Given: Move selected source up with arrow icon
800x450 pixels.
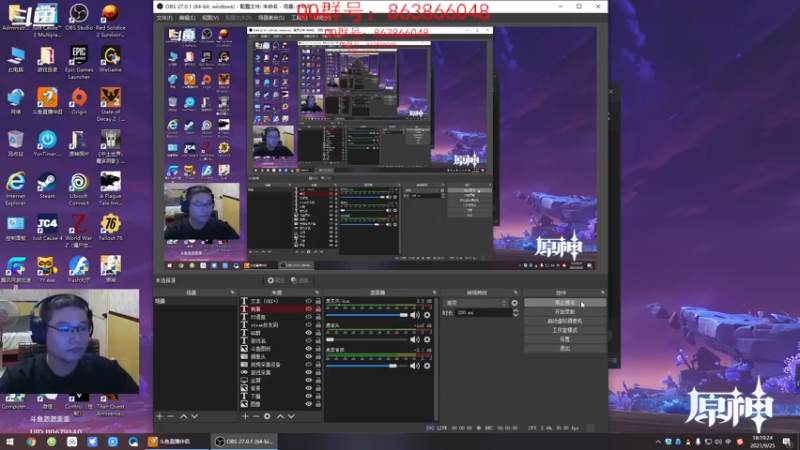Looking at the screenshot, I should coord(280,416).
